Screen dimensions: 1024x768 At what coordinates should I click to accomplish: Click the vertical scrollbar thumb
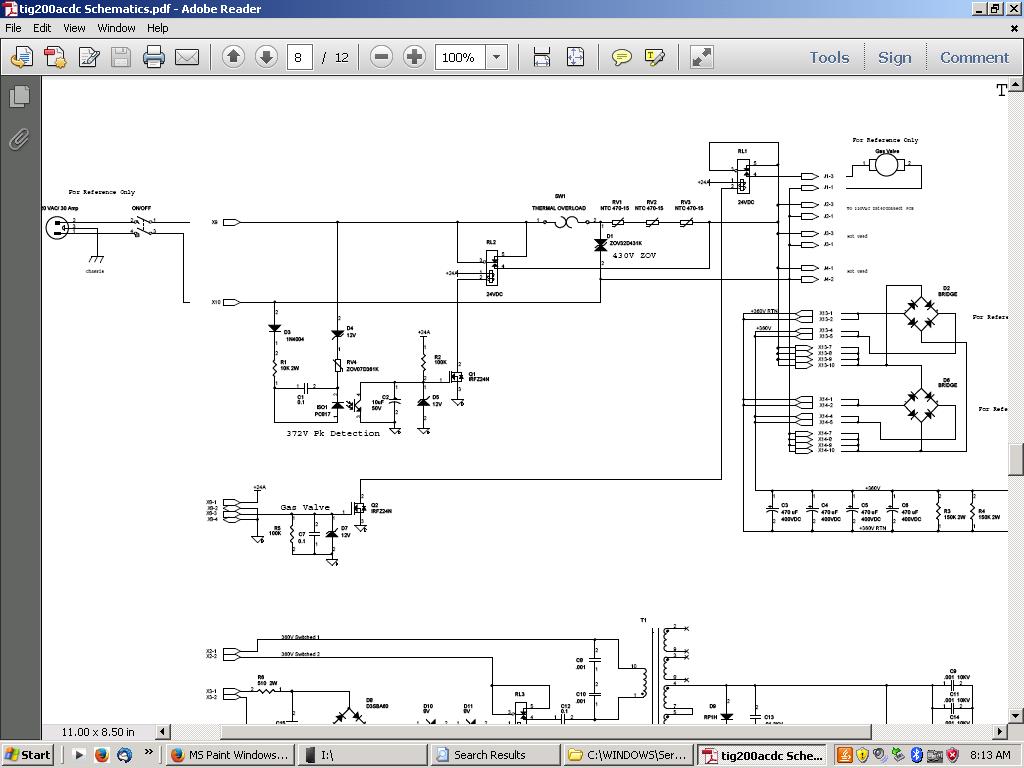(x=1016, y=460)
